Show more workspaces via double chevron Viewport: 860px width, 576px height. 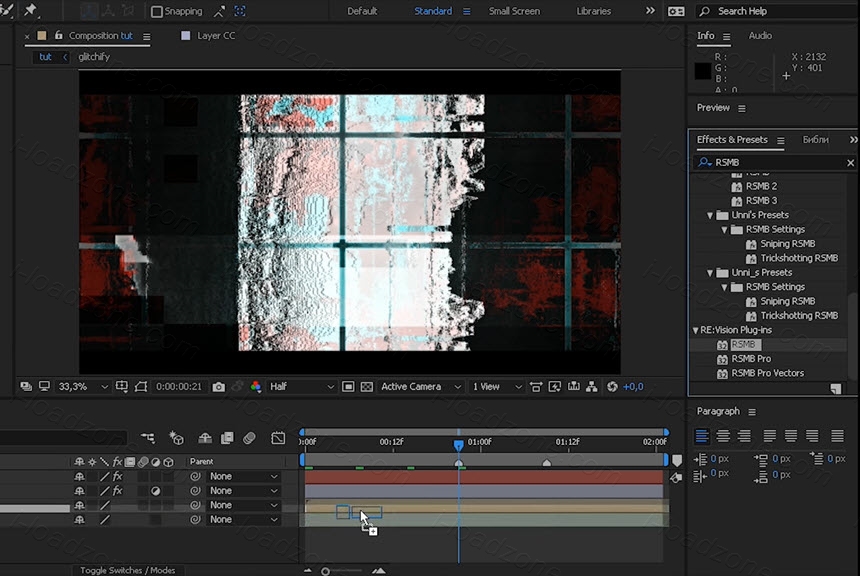(650, 10)
